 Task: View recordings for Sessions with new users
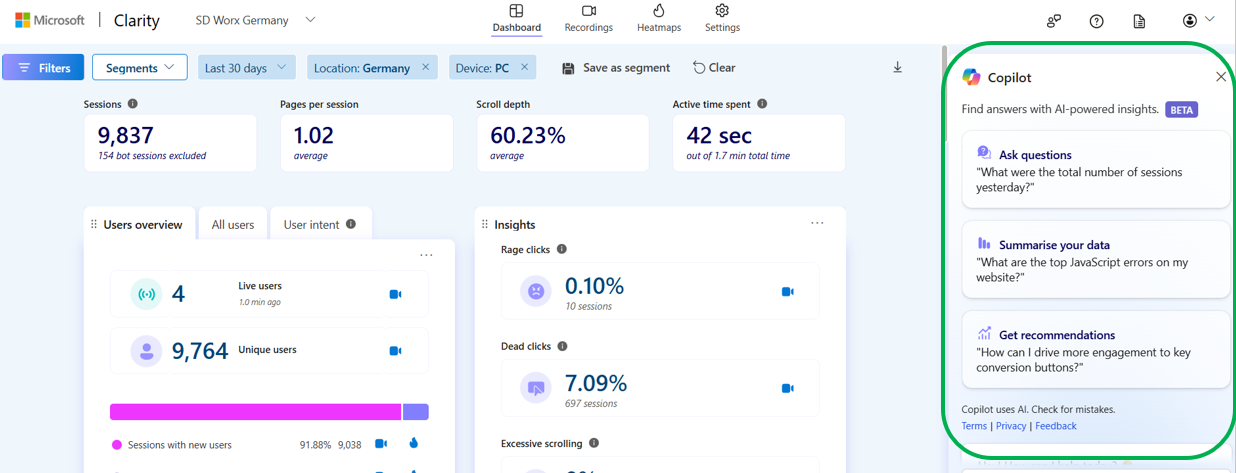[x=381, y=444]
